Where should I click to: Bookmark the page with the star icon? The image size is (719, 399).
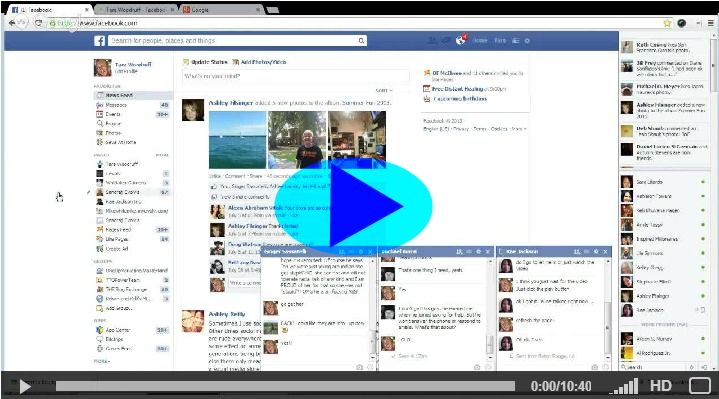[x=667, y=23]
